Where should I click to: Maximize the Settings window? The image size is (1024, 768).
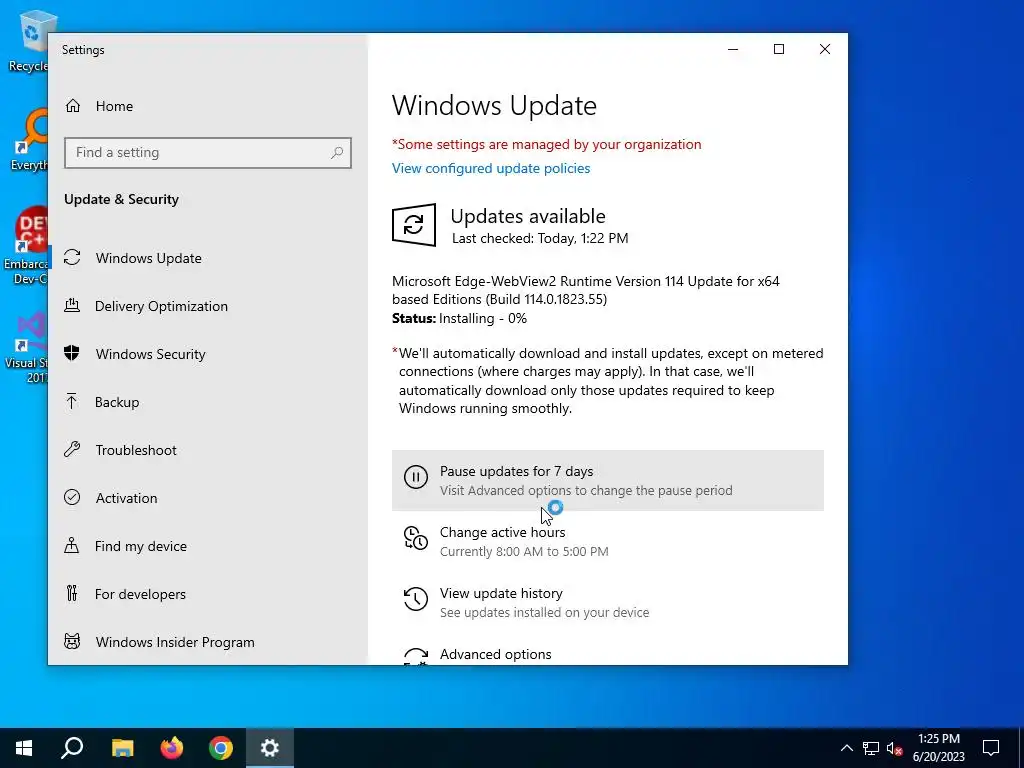(x=778, y=49)
